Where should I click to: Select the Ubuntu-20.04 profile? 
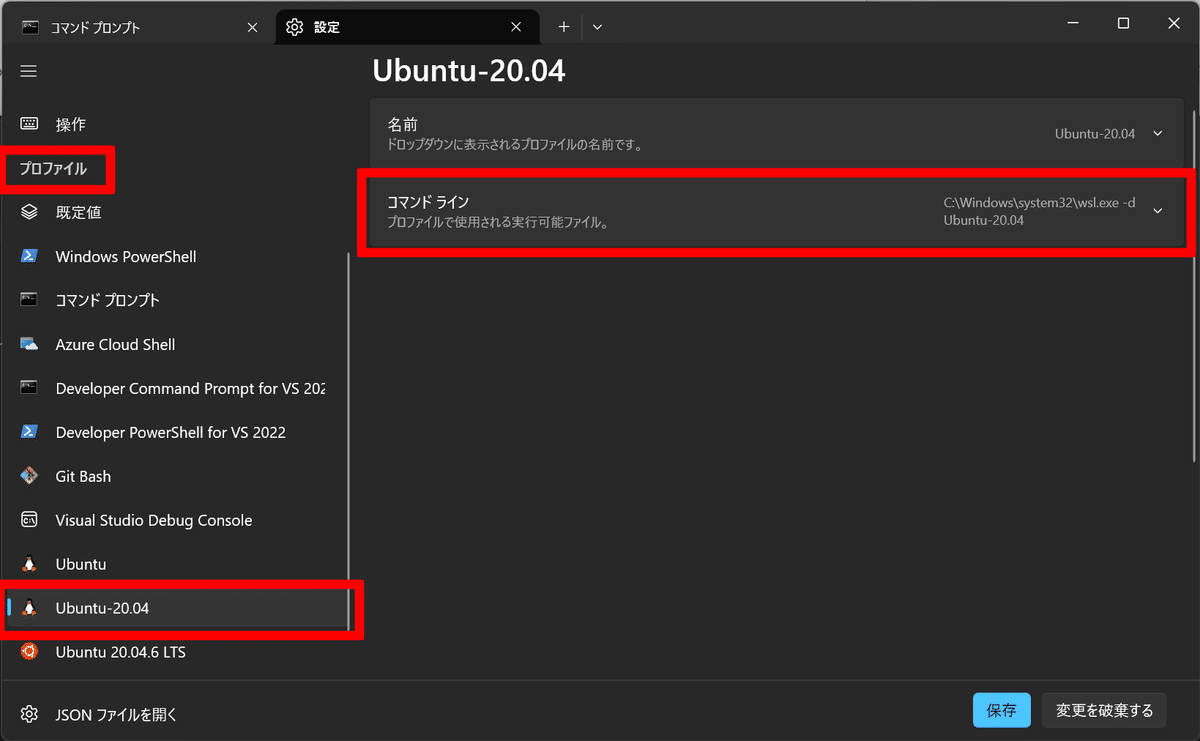[175, 608]
